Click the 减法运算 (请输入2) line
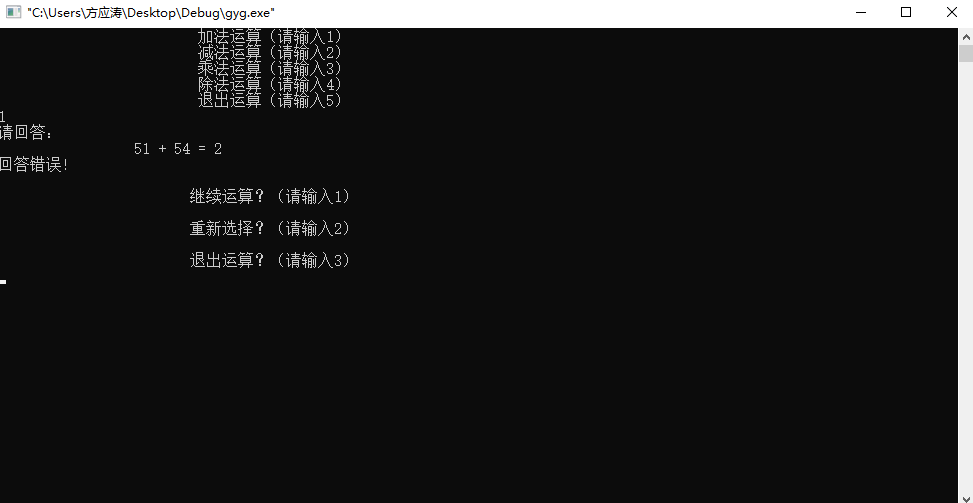Screen dimensions: 973x503 click(270, 52)
